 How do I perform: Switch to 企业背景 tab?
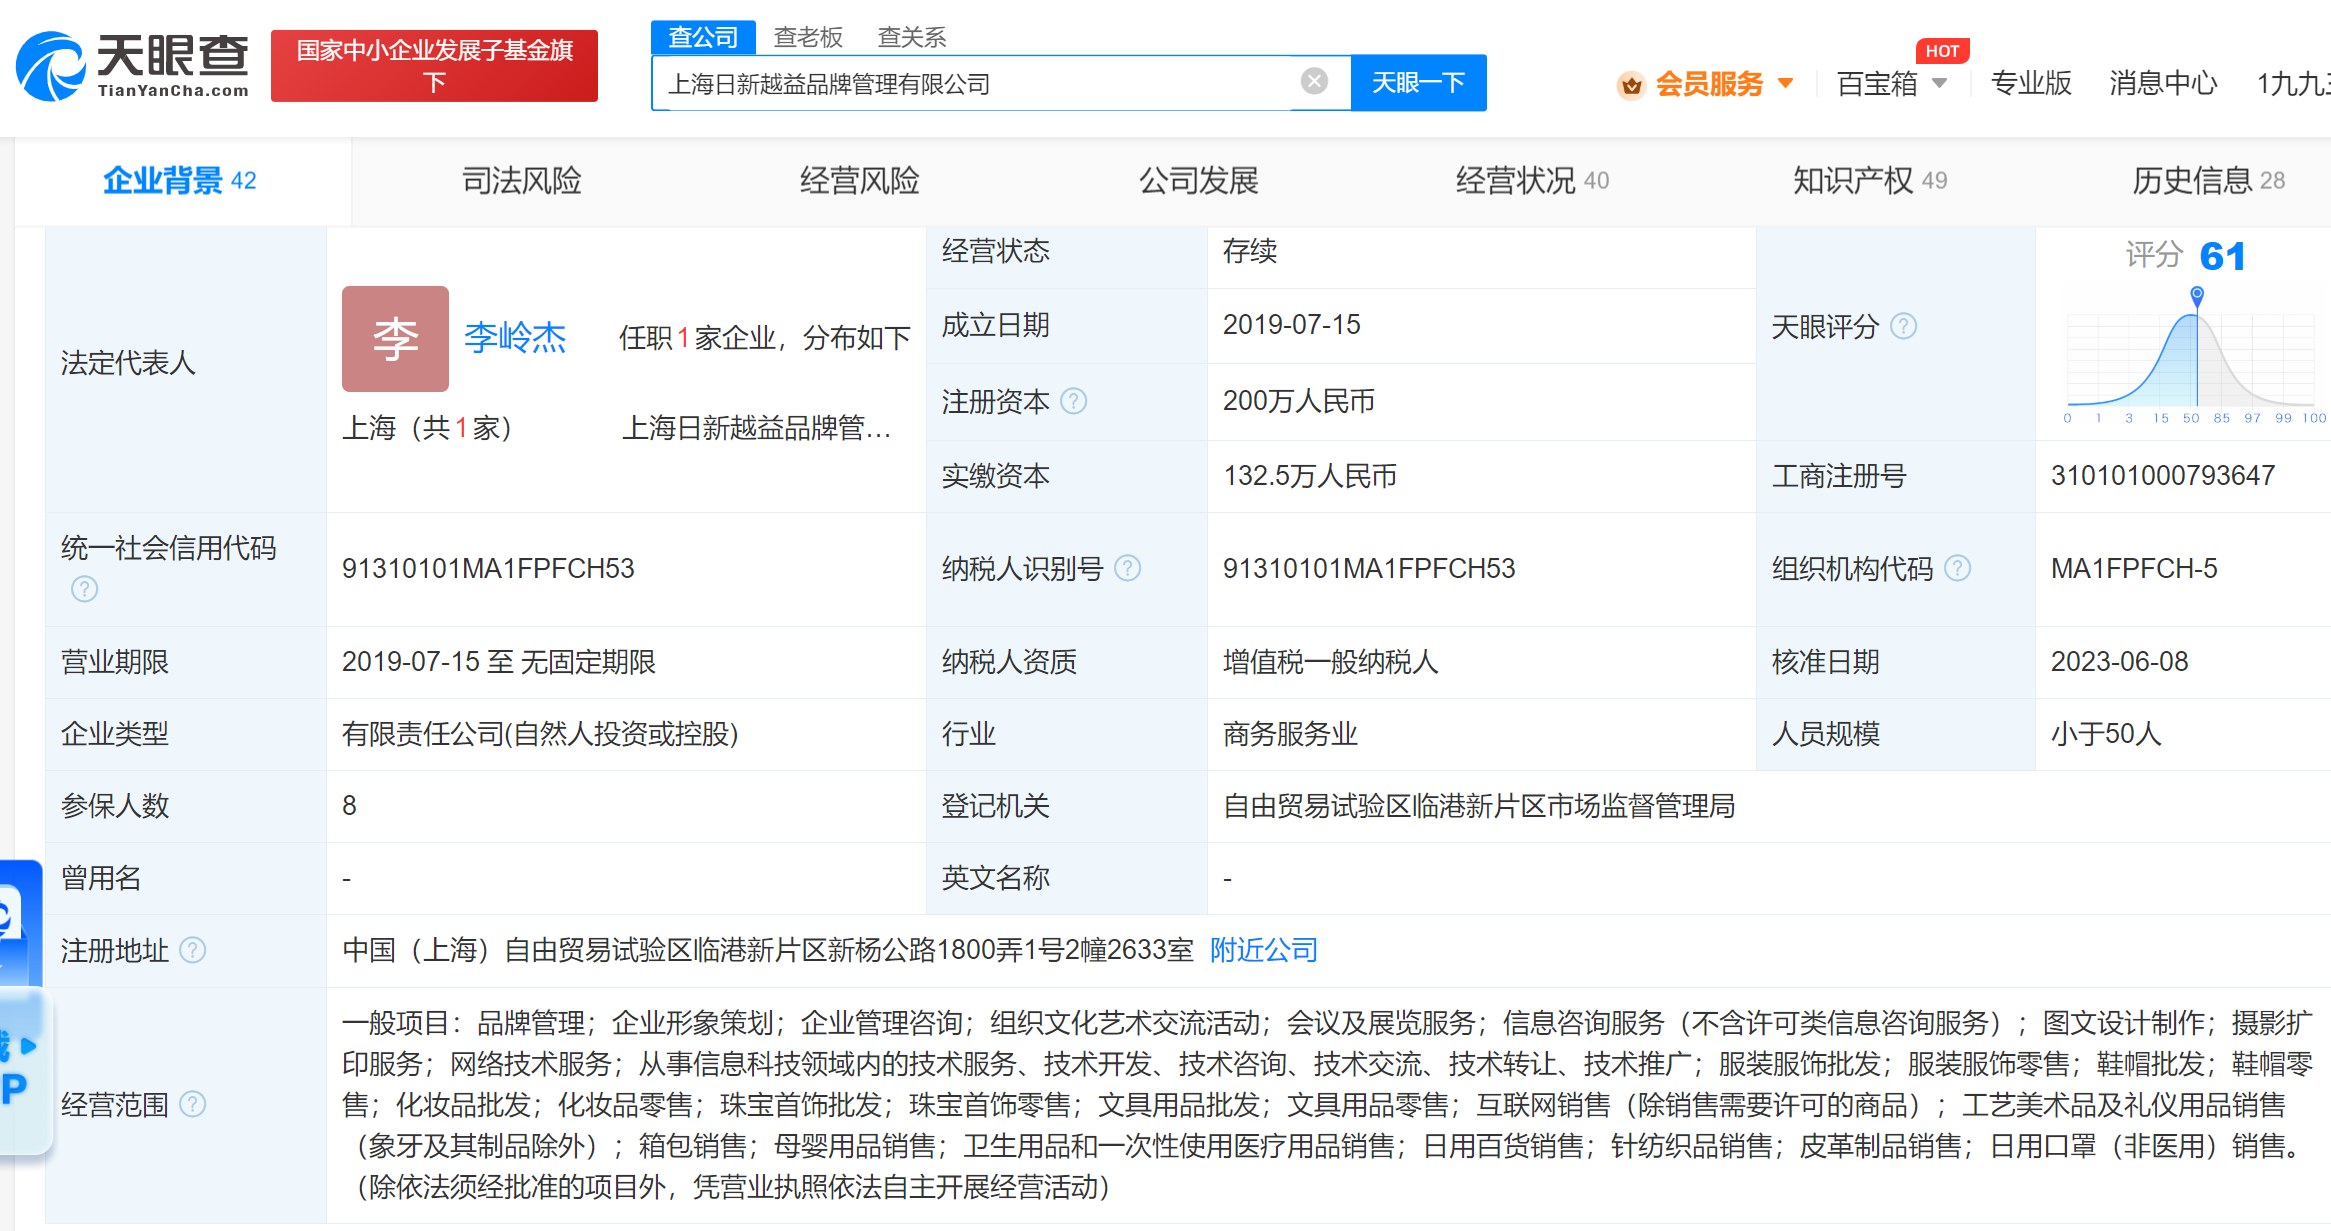coord(181,180)
